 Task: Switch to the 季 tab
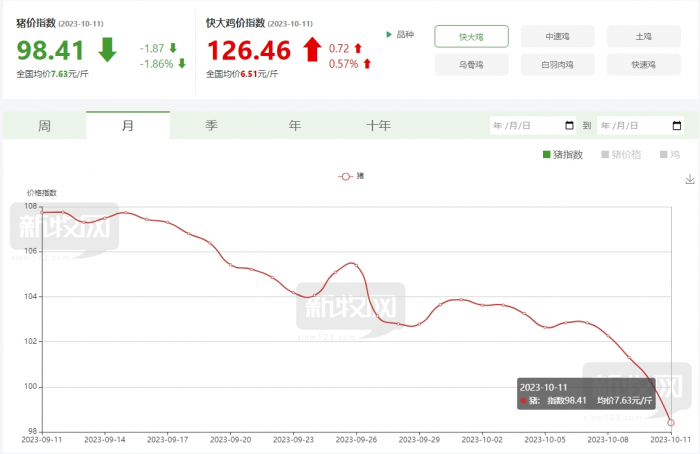pos(211,125)
